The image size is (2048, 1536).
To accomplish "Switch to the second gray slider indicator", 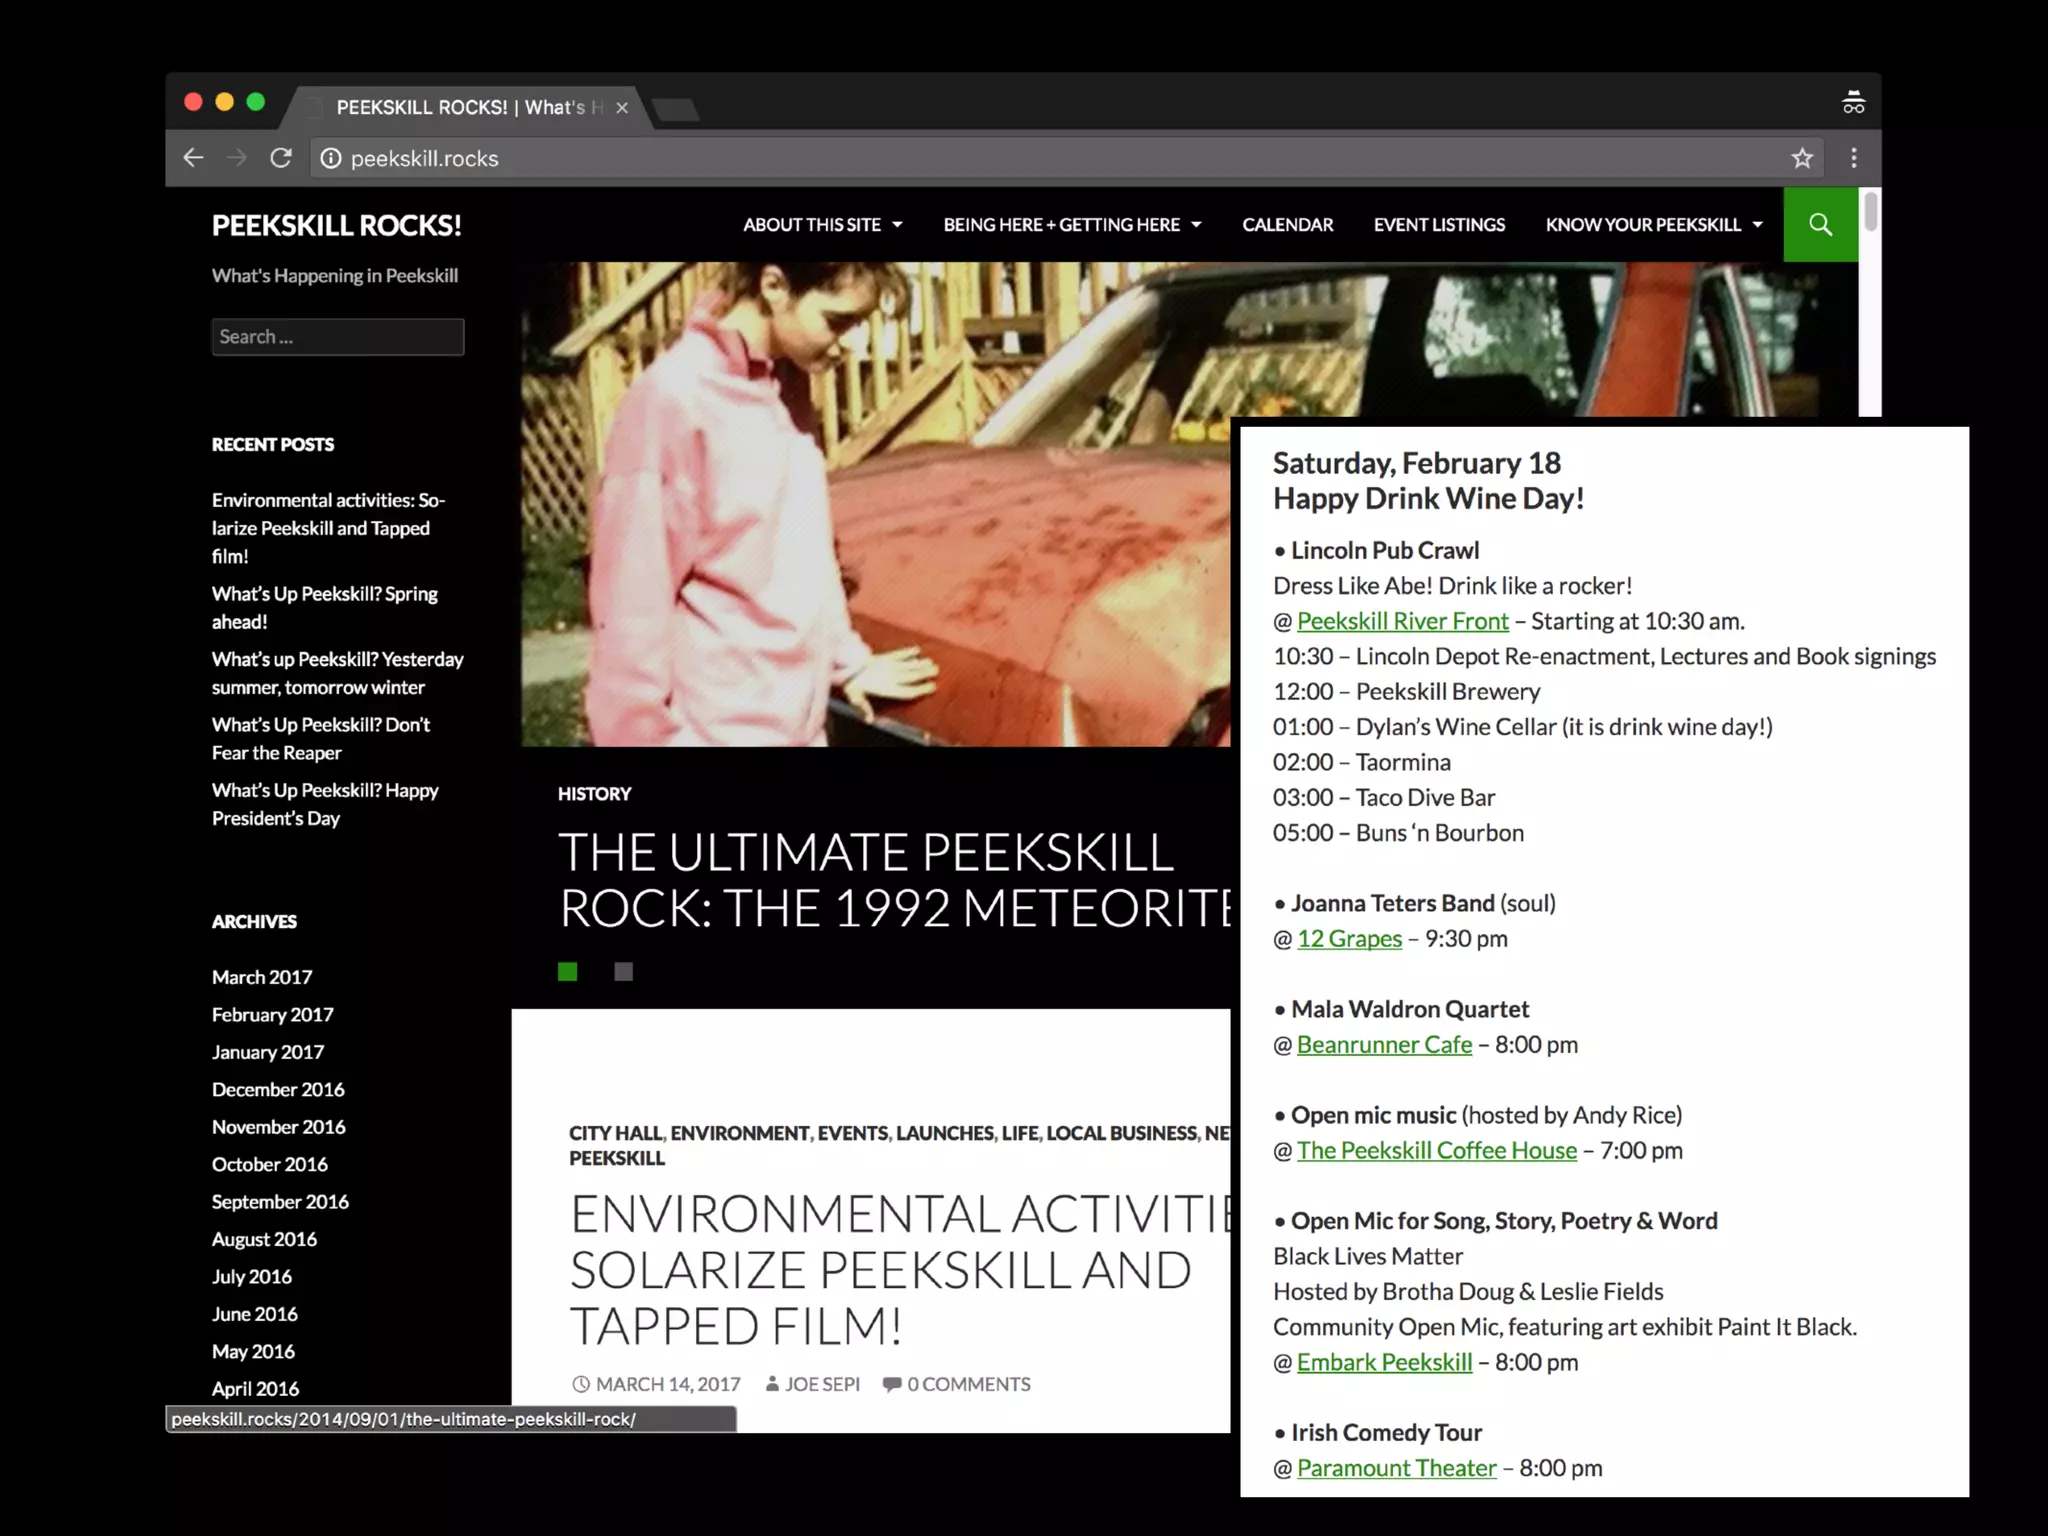I will click(623, 972).
